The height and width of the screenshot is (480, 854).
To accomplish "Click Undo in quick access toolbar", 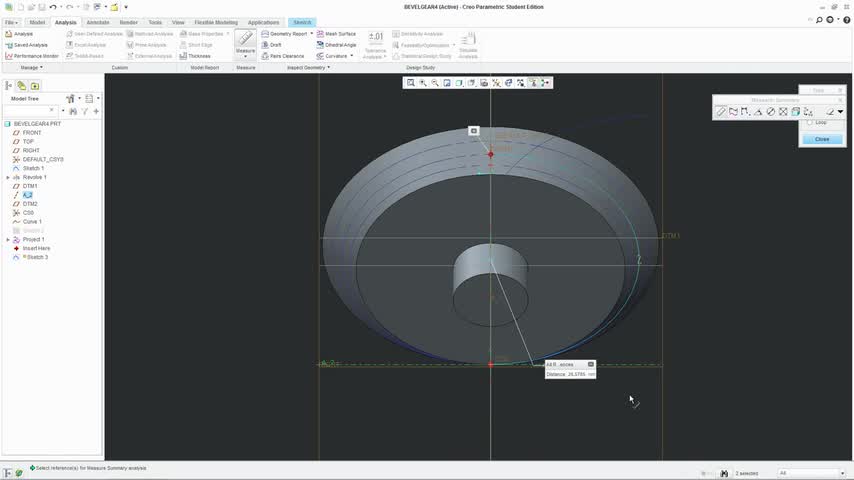I will pyautogui.click(x=53, y=7).
